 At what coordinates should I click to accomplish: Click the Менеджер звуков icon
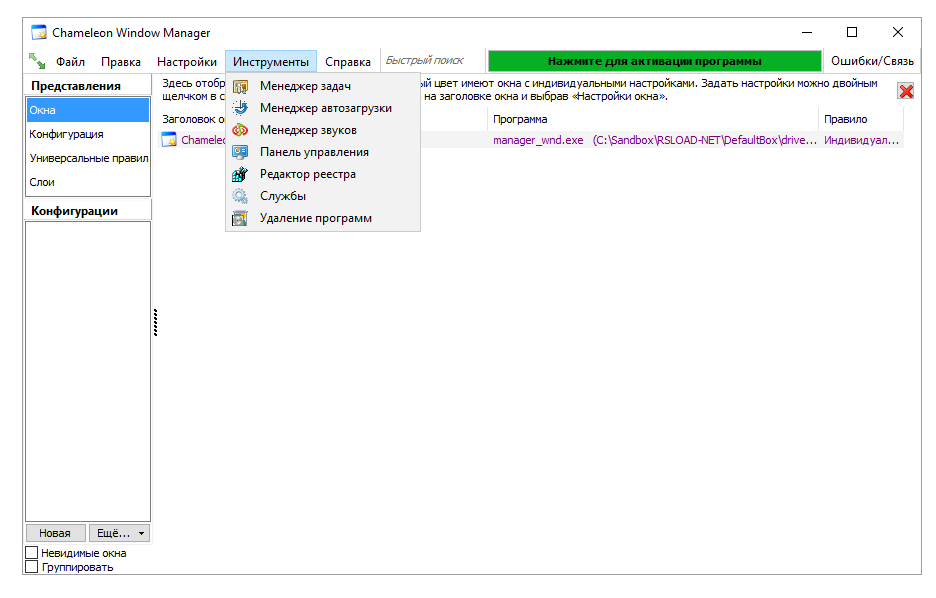(240, 130)
